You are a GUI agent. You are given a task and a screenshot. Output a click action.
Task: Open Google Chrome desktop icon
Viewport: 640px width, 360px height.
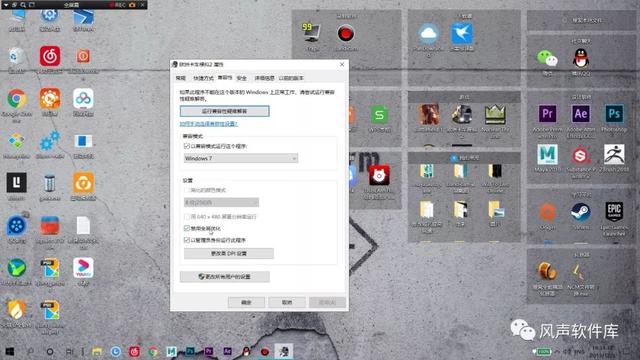(16, 99)
